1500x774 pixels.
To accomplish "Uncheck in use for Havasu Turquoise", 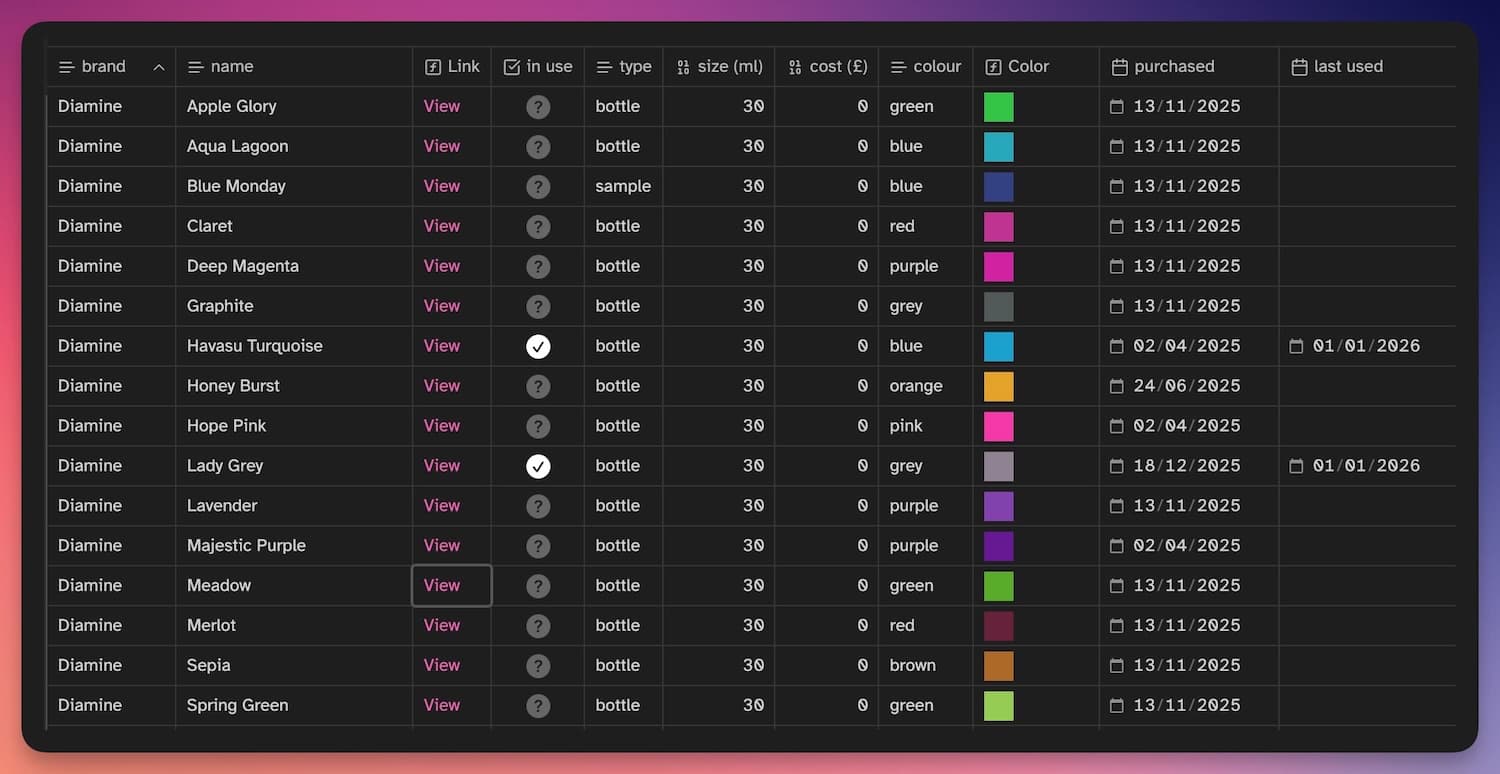I will pos(538,346).
